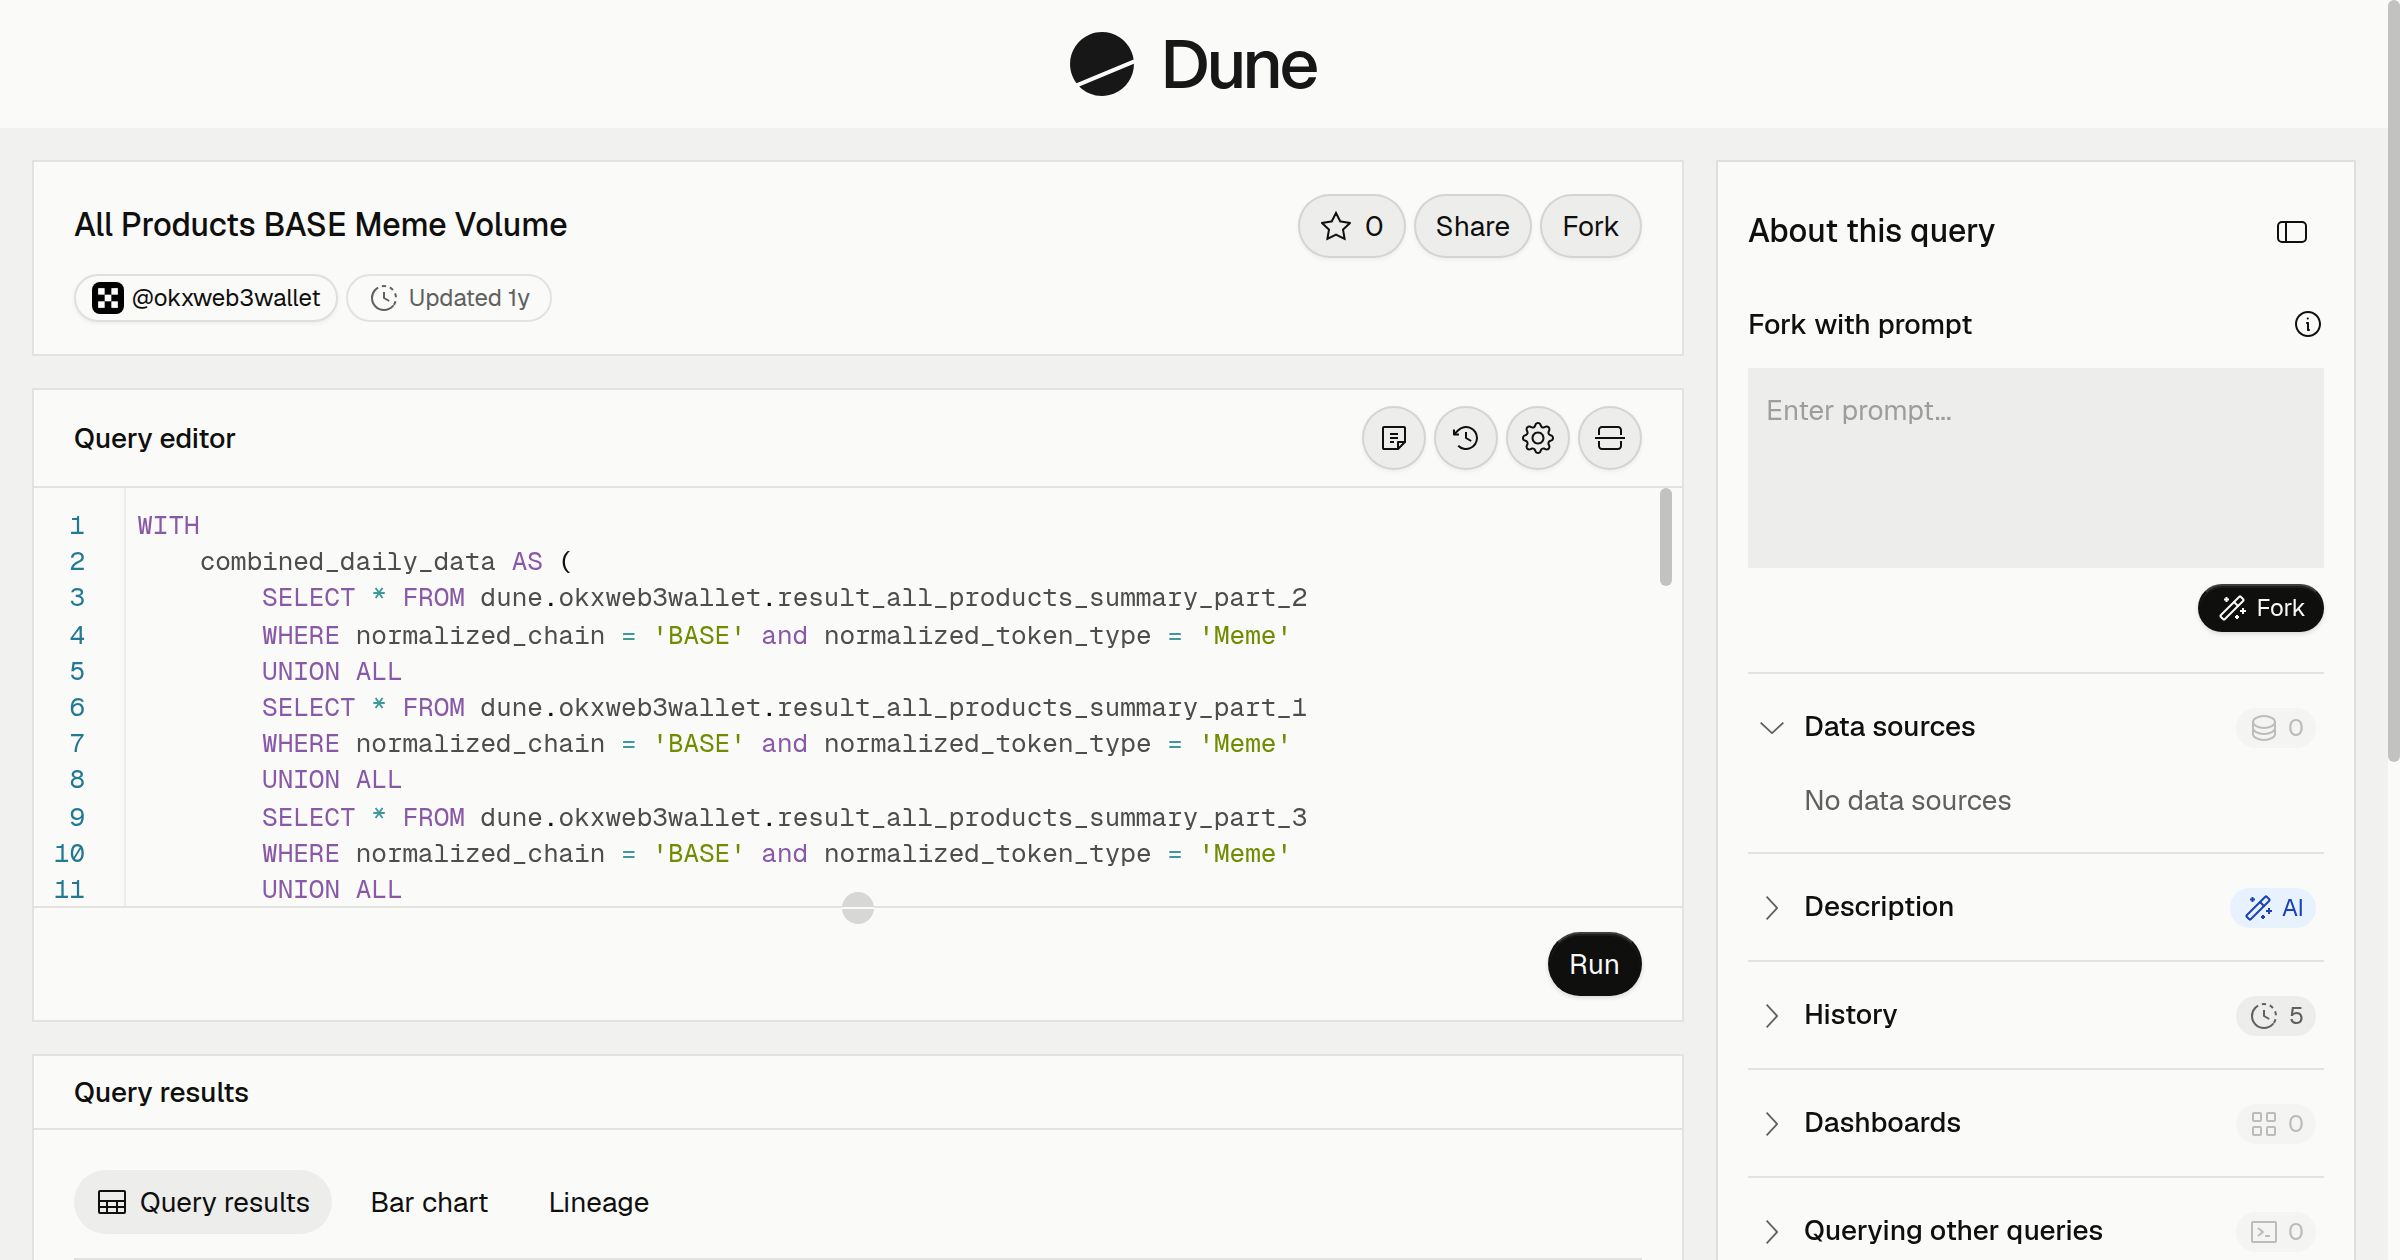Click the WITH keyword on line 1
This screenshot has height=1260, width=2400.
click(168, 525)
